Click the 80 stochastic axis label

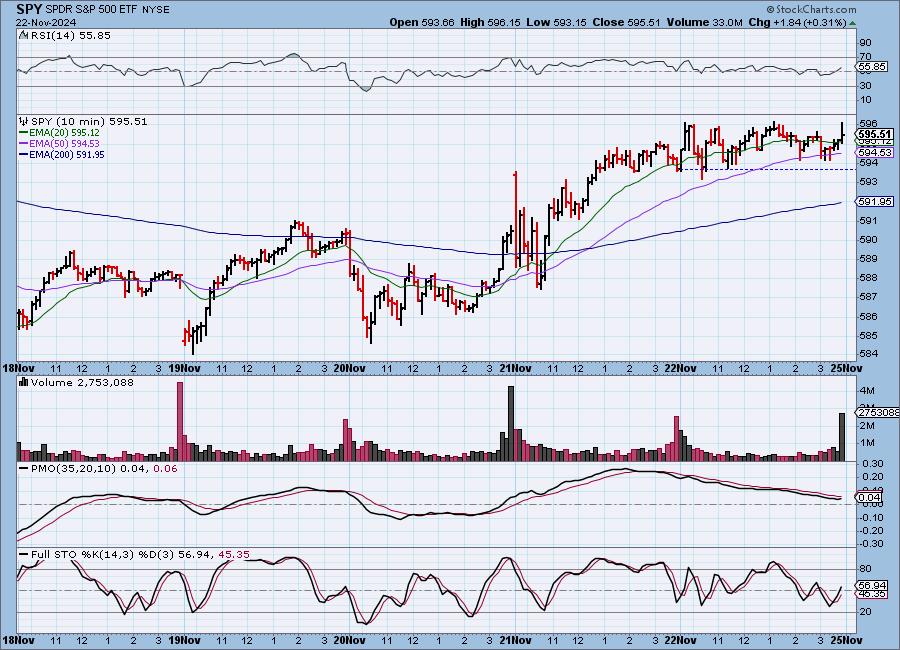click(865, 569)
